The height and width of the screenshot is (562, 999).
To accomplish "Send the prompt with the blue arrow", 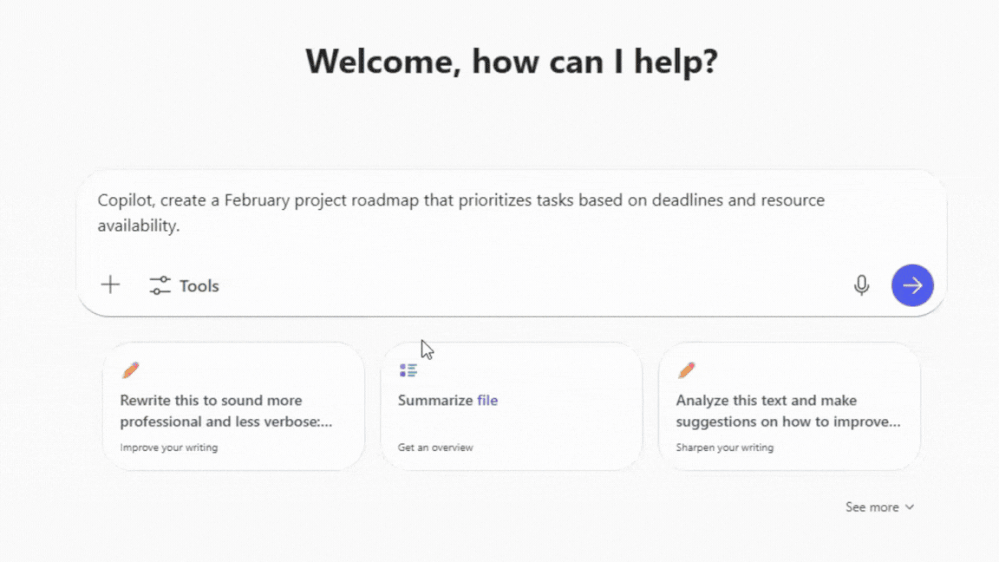I will (x=912, y=285).
